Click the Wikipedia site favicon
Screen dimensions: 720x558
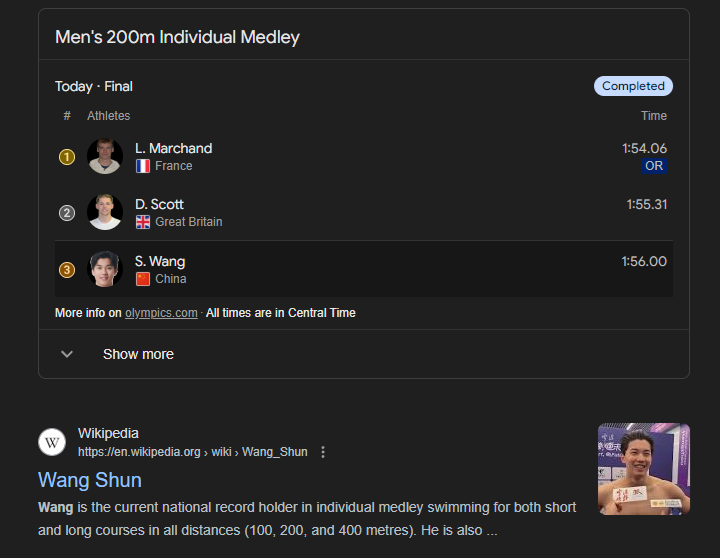52,442
